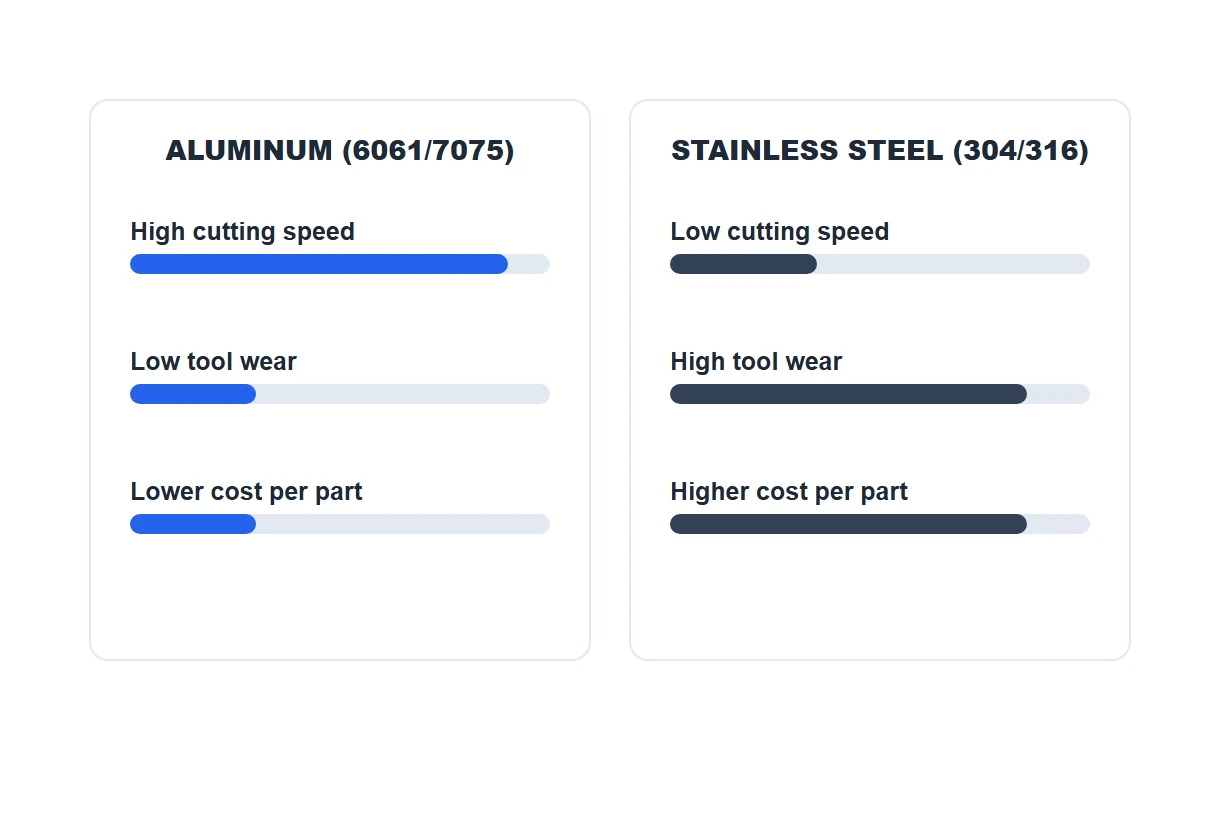Click the Lower cost per part bar

[340, 524]
